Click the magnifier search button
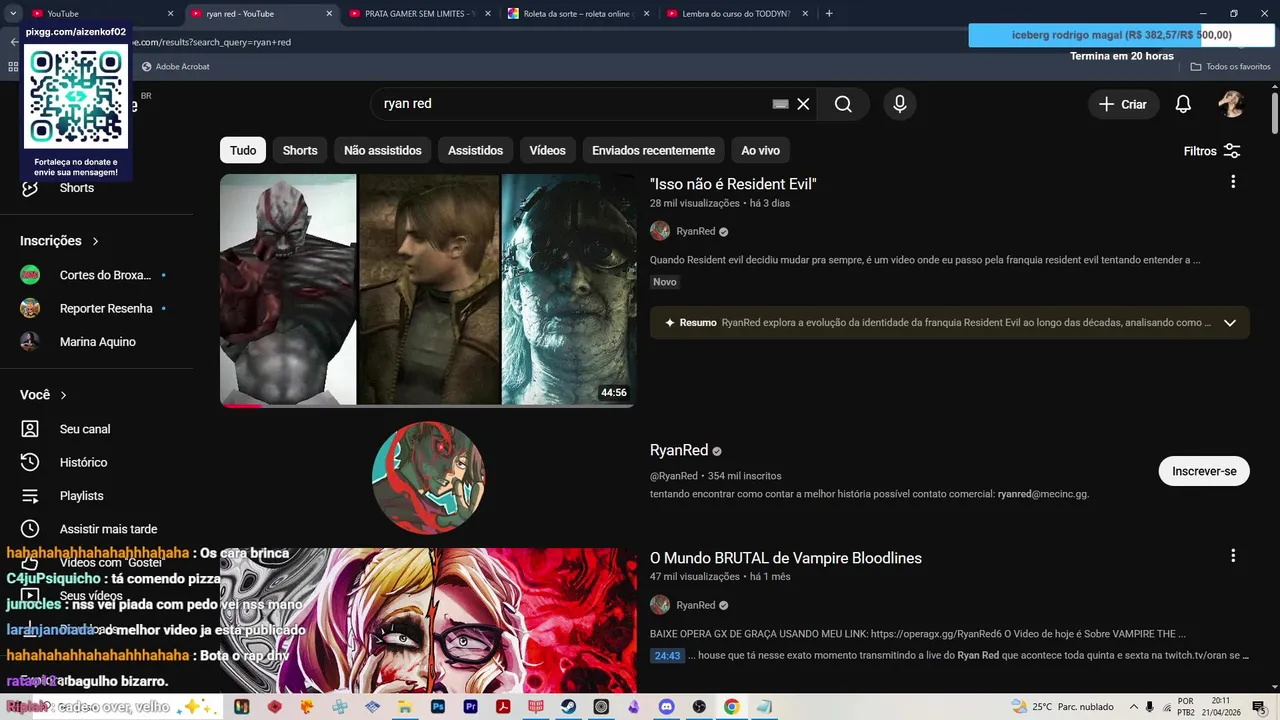This screenshot has width=1280, height=720. click(x=843, y=104)
